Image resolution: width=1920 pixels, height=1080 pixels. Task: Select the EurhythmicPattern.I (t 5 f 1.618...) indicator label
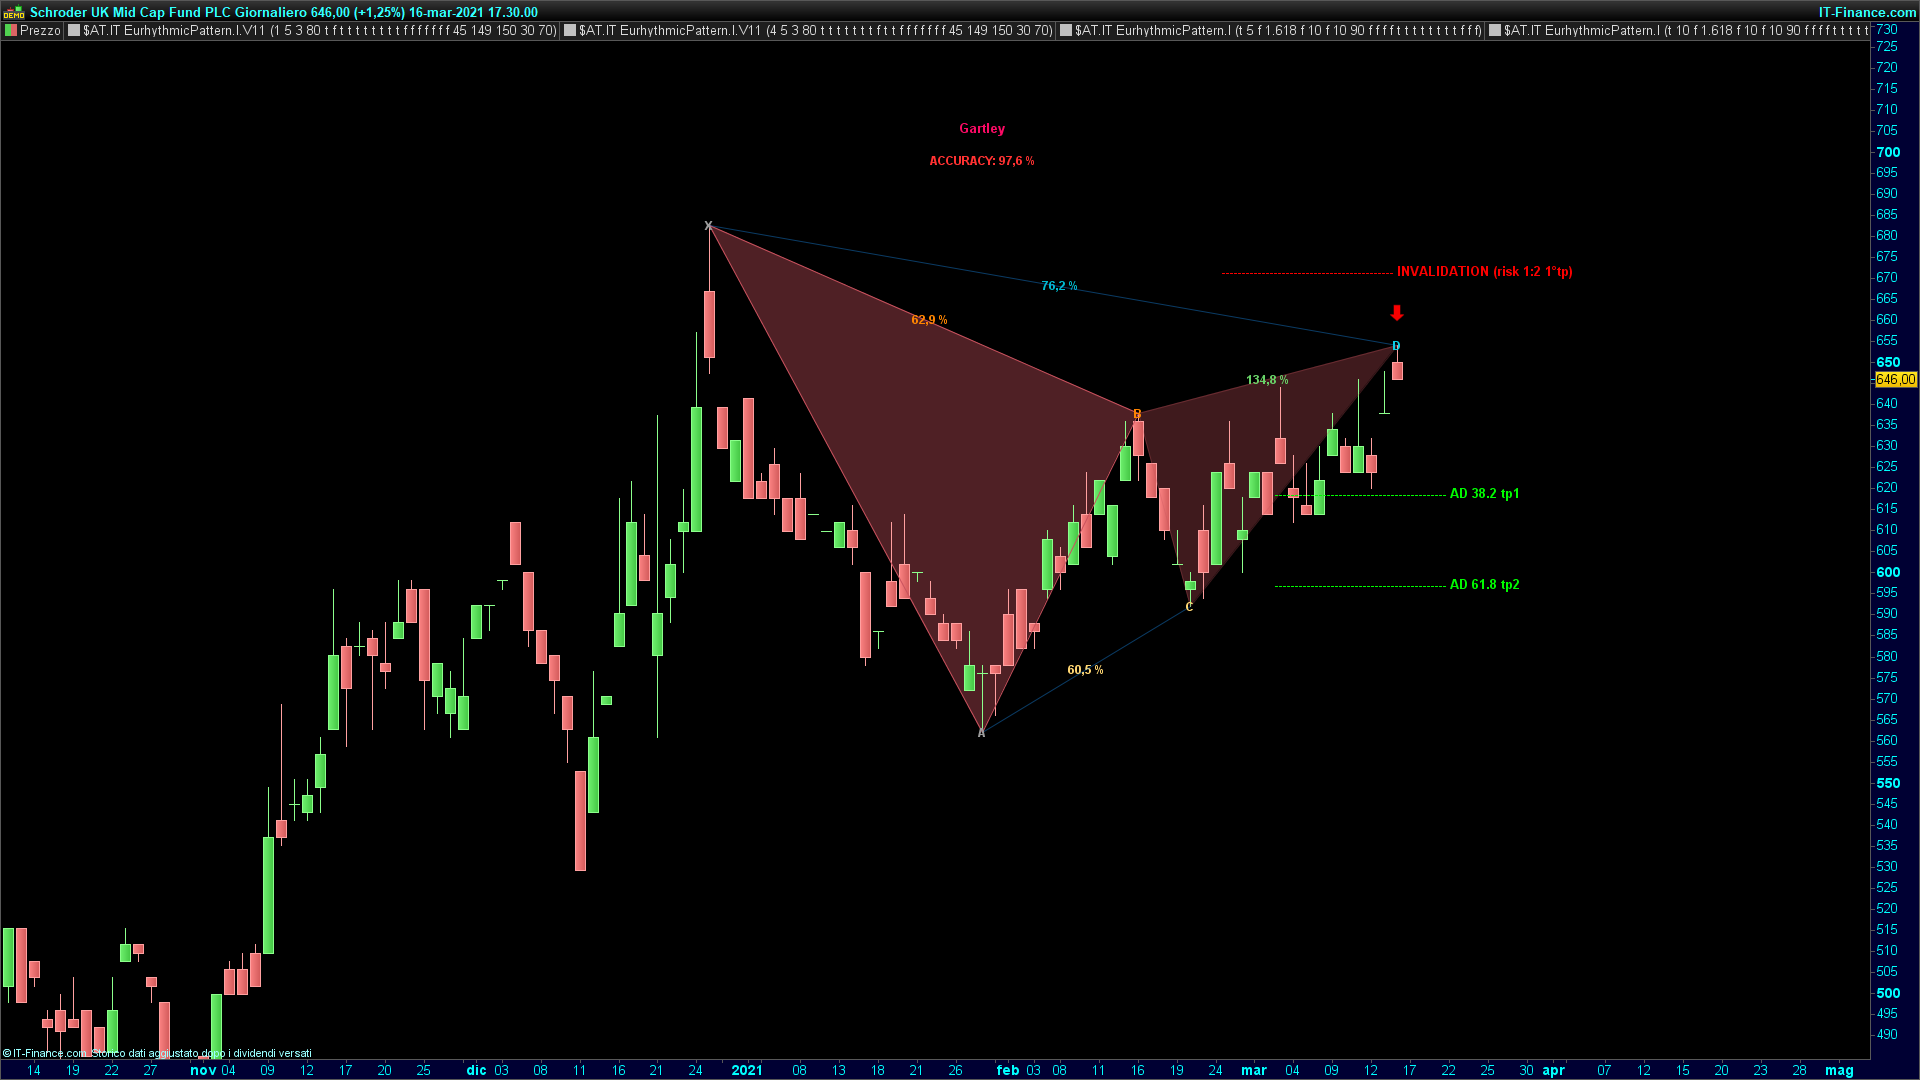1277,31
